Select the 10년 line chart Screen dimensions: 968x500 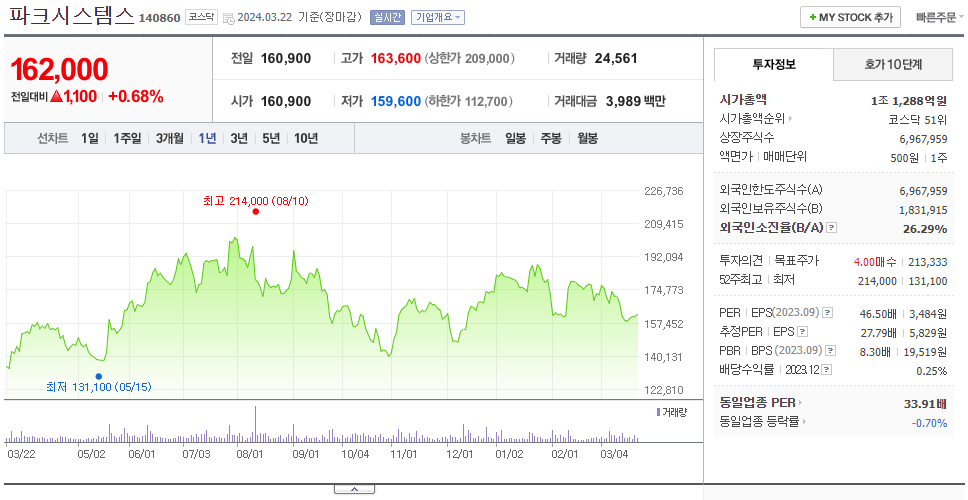[306, 138]
